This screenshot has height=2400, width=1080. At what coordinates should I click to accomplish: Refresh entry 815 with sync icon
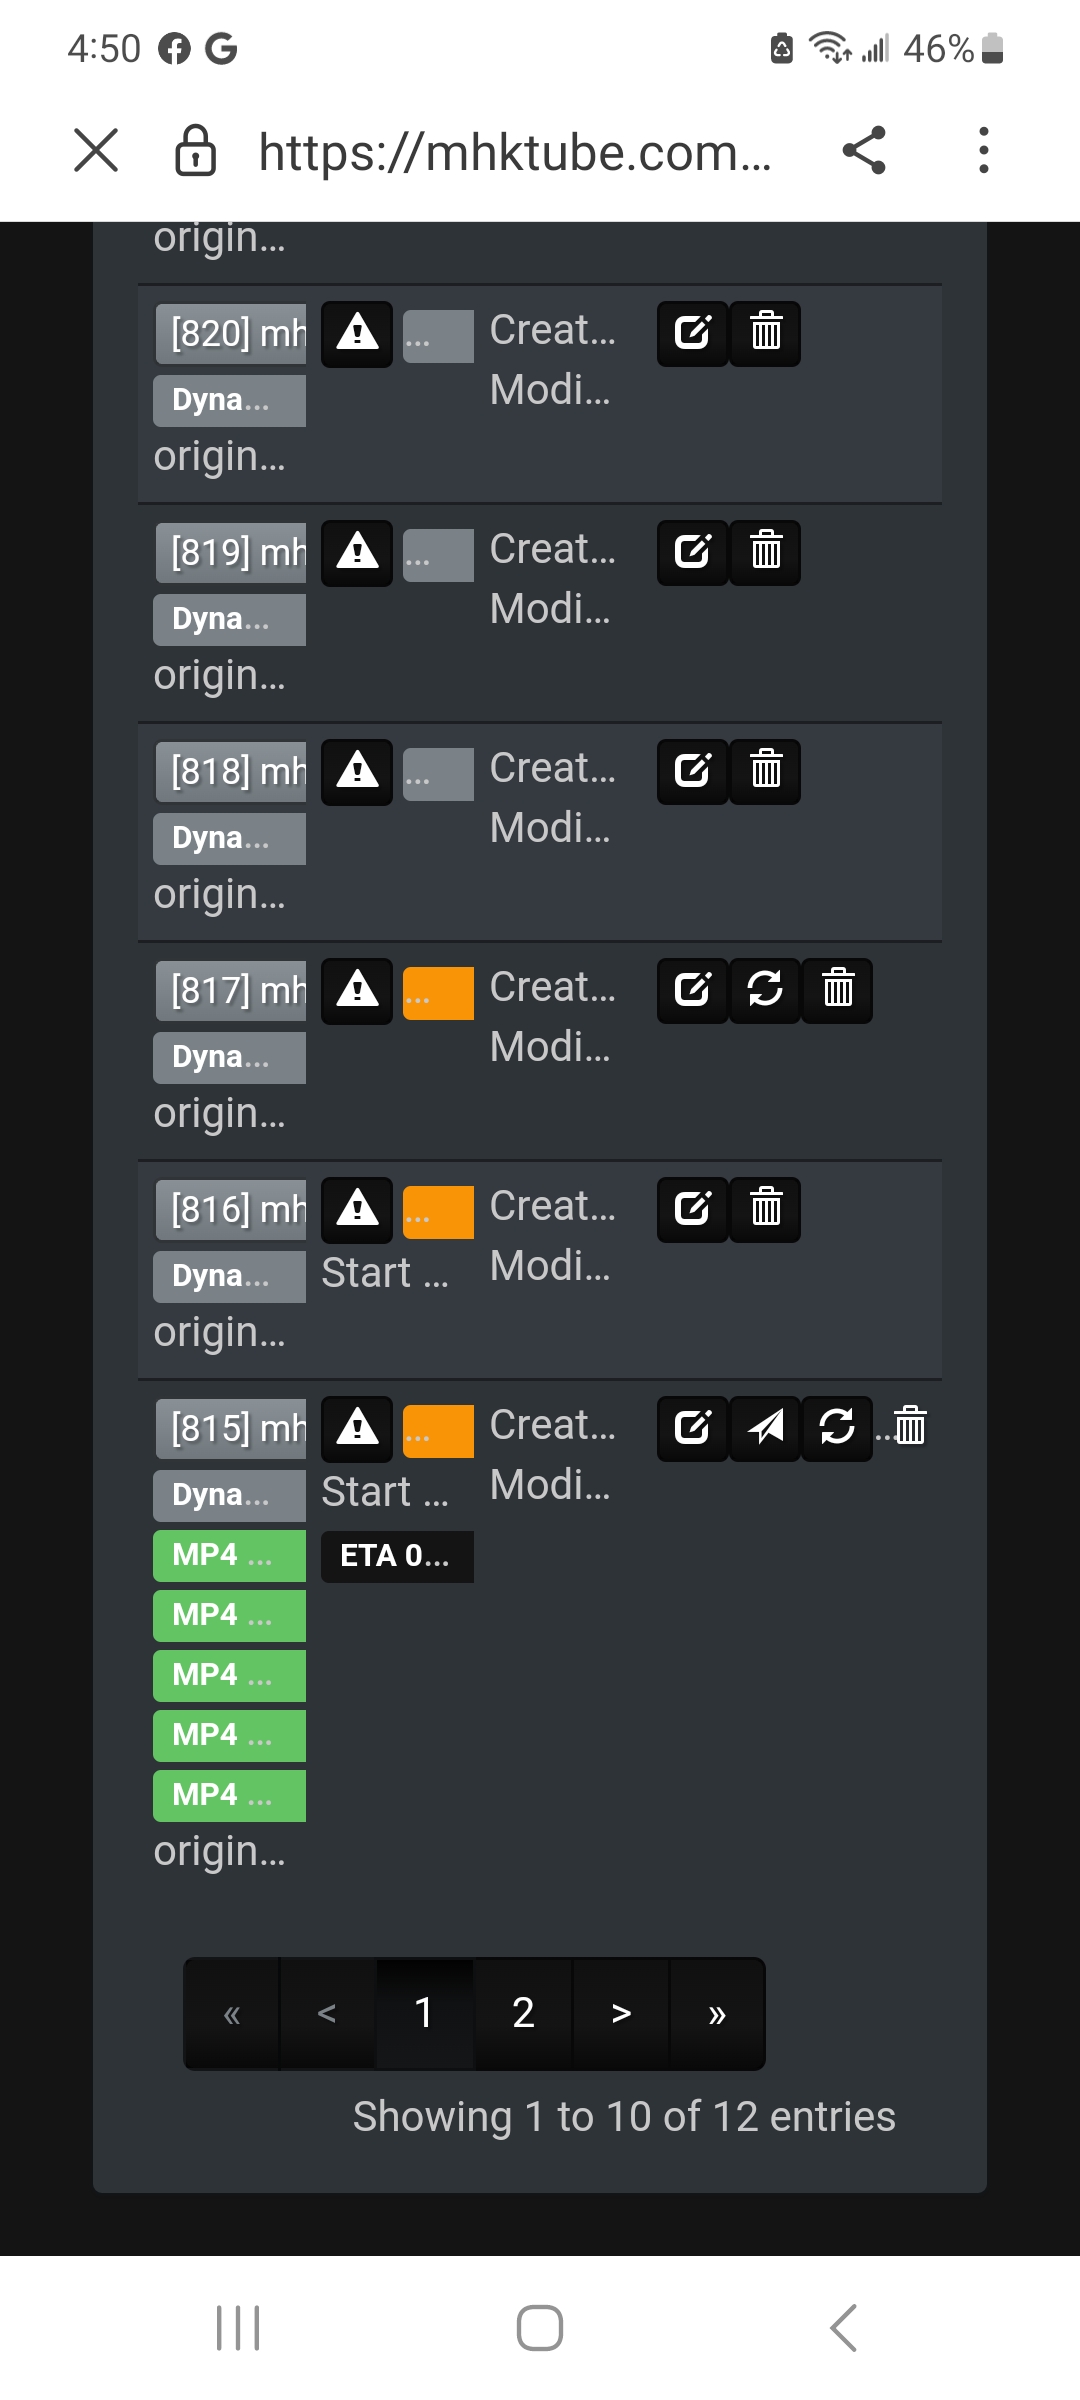(838, 1429)
